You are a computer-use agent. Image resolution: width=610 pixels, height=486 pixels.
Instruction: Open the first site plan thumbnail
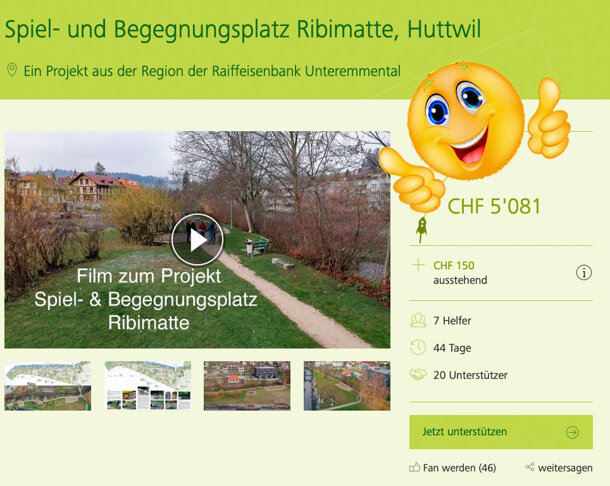[47, 386]
